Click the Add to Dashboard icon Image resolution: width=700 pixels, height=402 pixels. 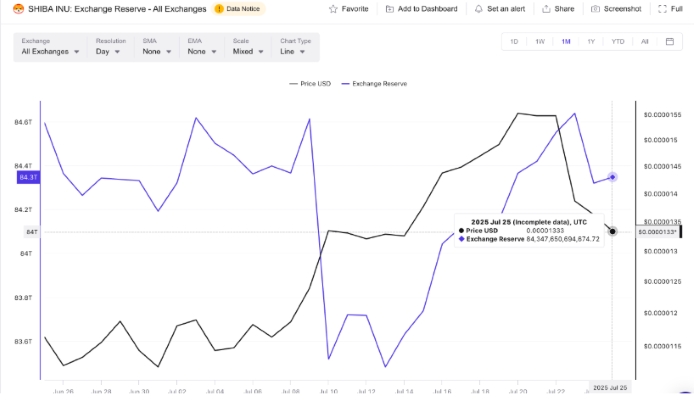390,9
